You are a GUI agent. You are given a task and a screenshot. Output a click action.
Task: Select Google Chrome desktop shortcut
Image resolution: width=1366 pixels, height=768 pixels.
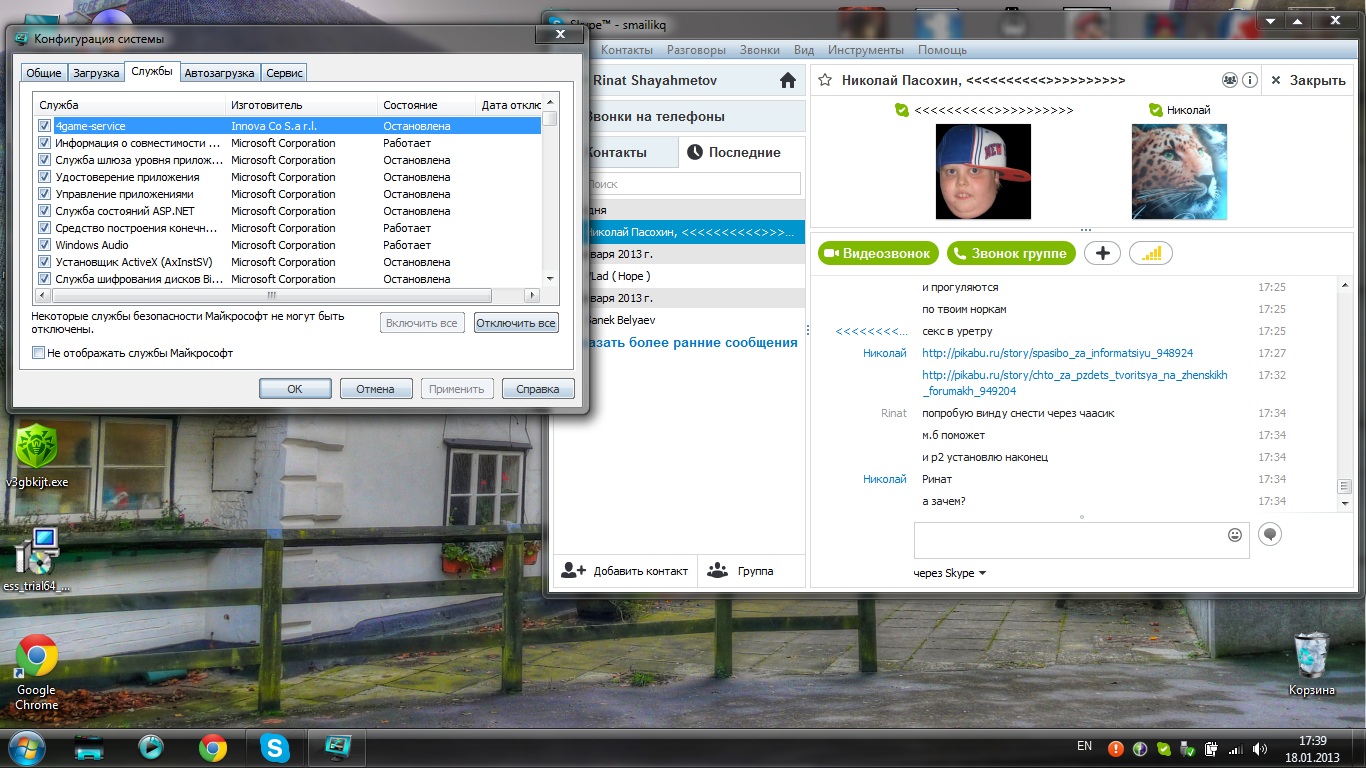(37, 673)
